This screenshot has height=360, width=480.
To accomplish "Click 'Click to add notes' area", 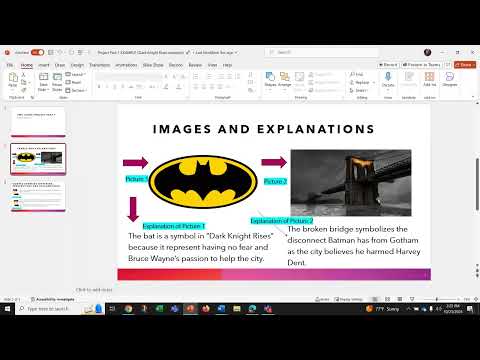I will pos(94,290).
